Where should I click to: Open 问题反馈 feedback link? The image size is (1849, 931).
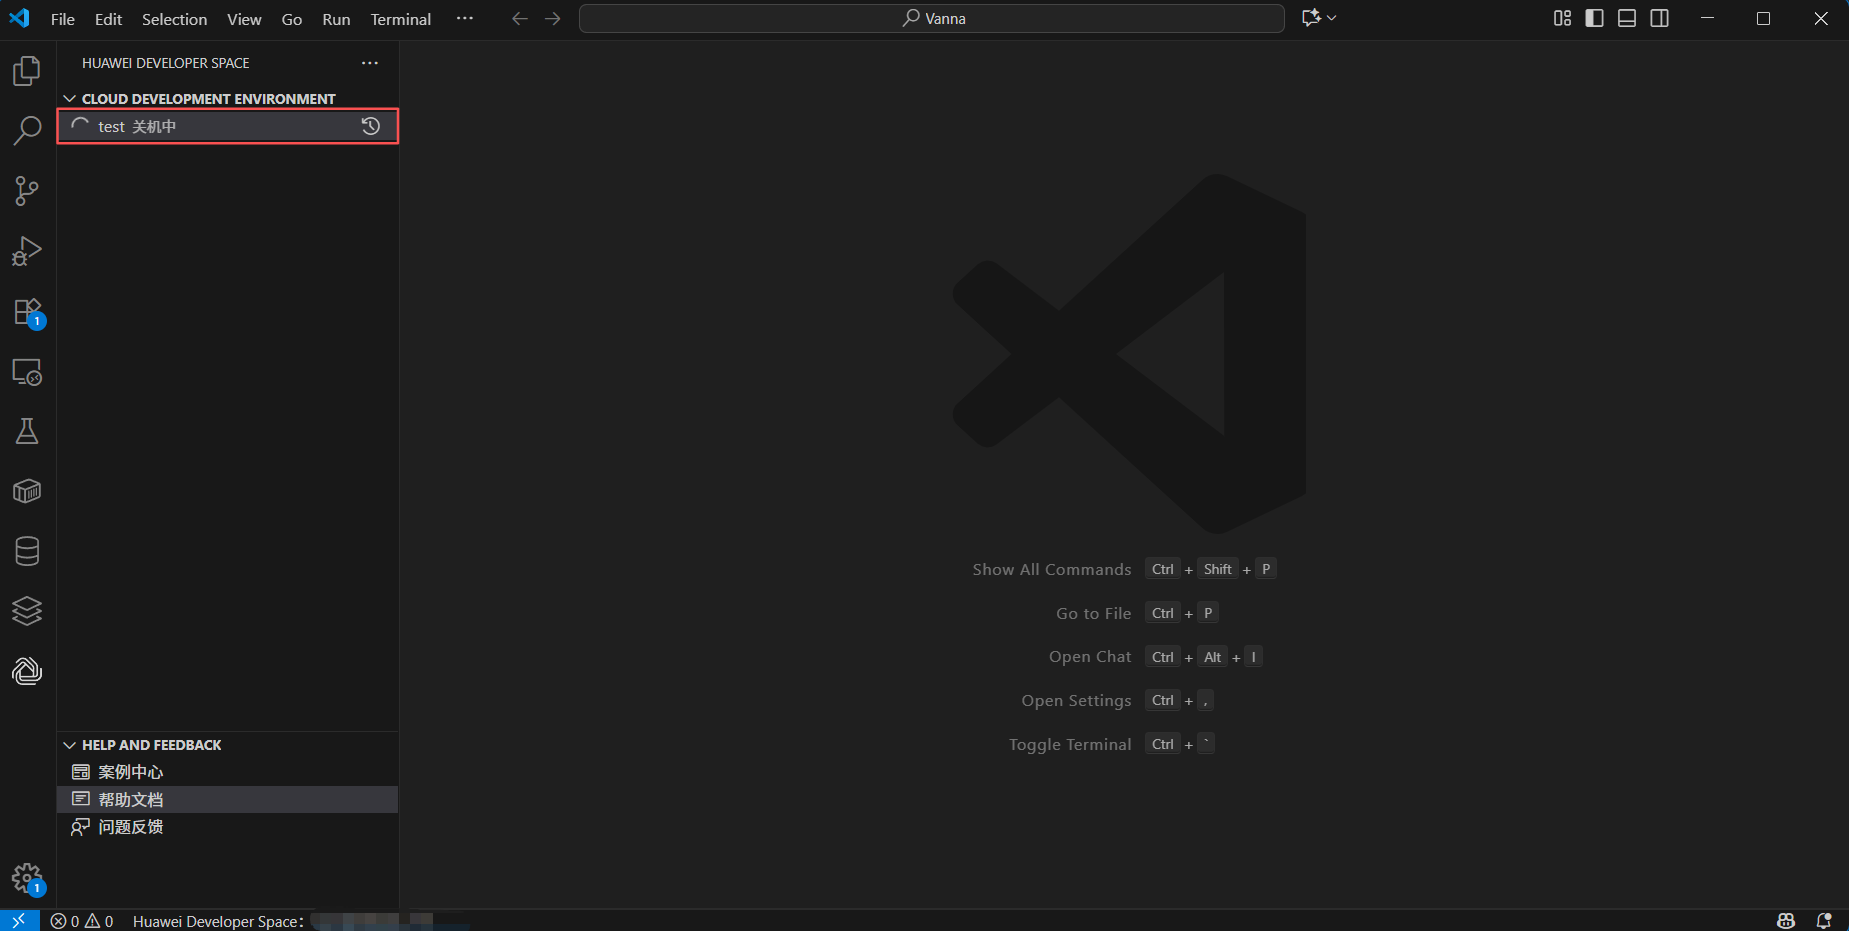coord(131,827)
